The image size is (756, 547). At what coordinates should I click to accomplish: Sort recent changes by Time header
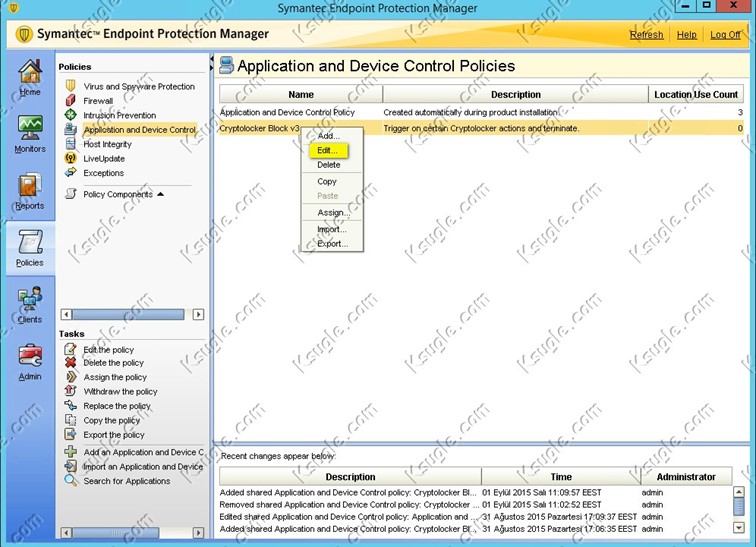(x=561, y=477)
